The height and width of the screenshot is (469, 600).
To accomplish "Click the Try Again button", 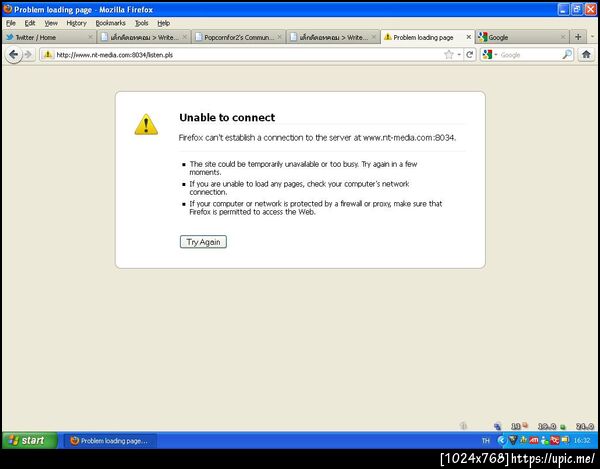I will [203, 242].
